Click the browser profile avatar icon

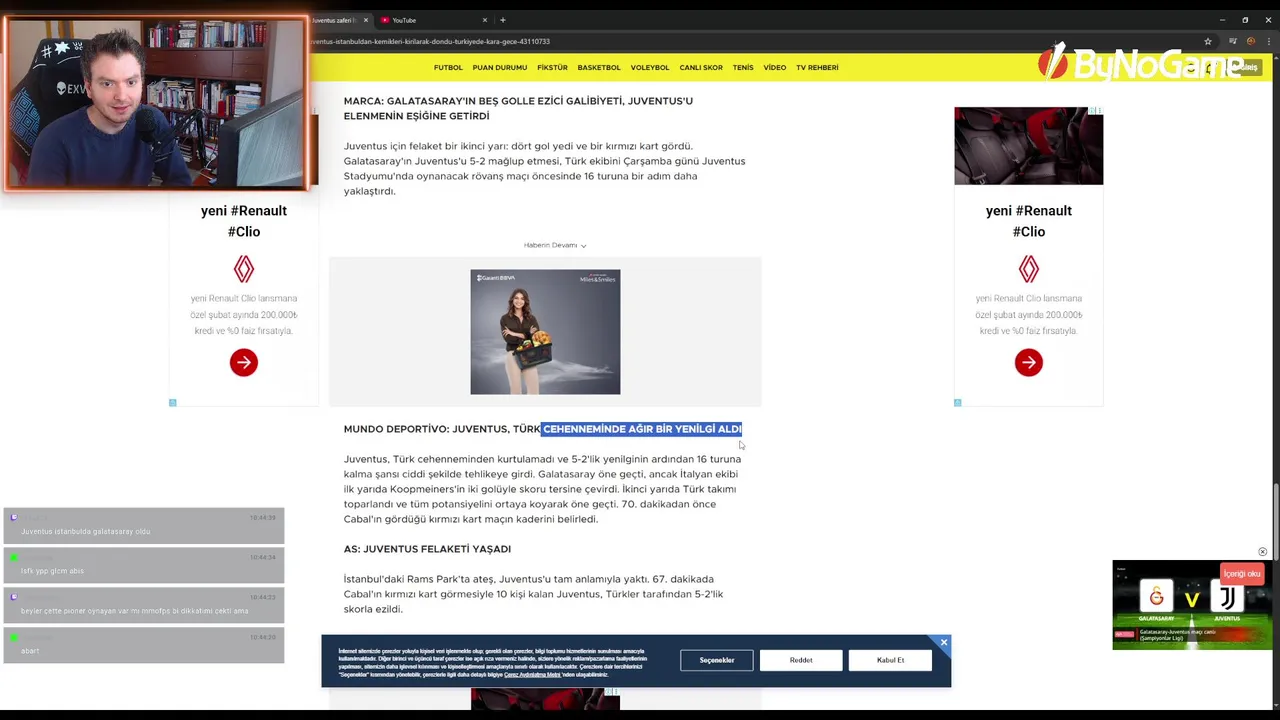pyautogui.click(x=1250, y=41)
